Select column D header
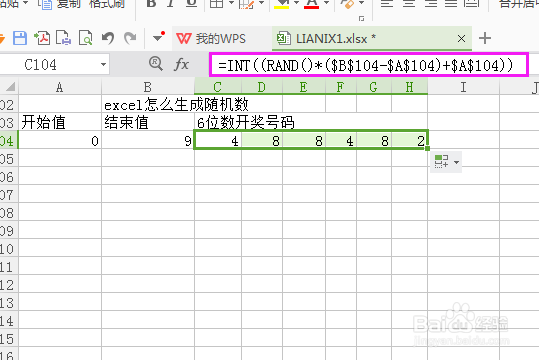 pyautogui.click(x=262, y=87)
